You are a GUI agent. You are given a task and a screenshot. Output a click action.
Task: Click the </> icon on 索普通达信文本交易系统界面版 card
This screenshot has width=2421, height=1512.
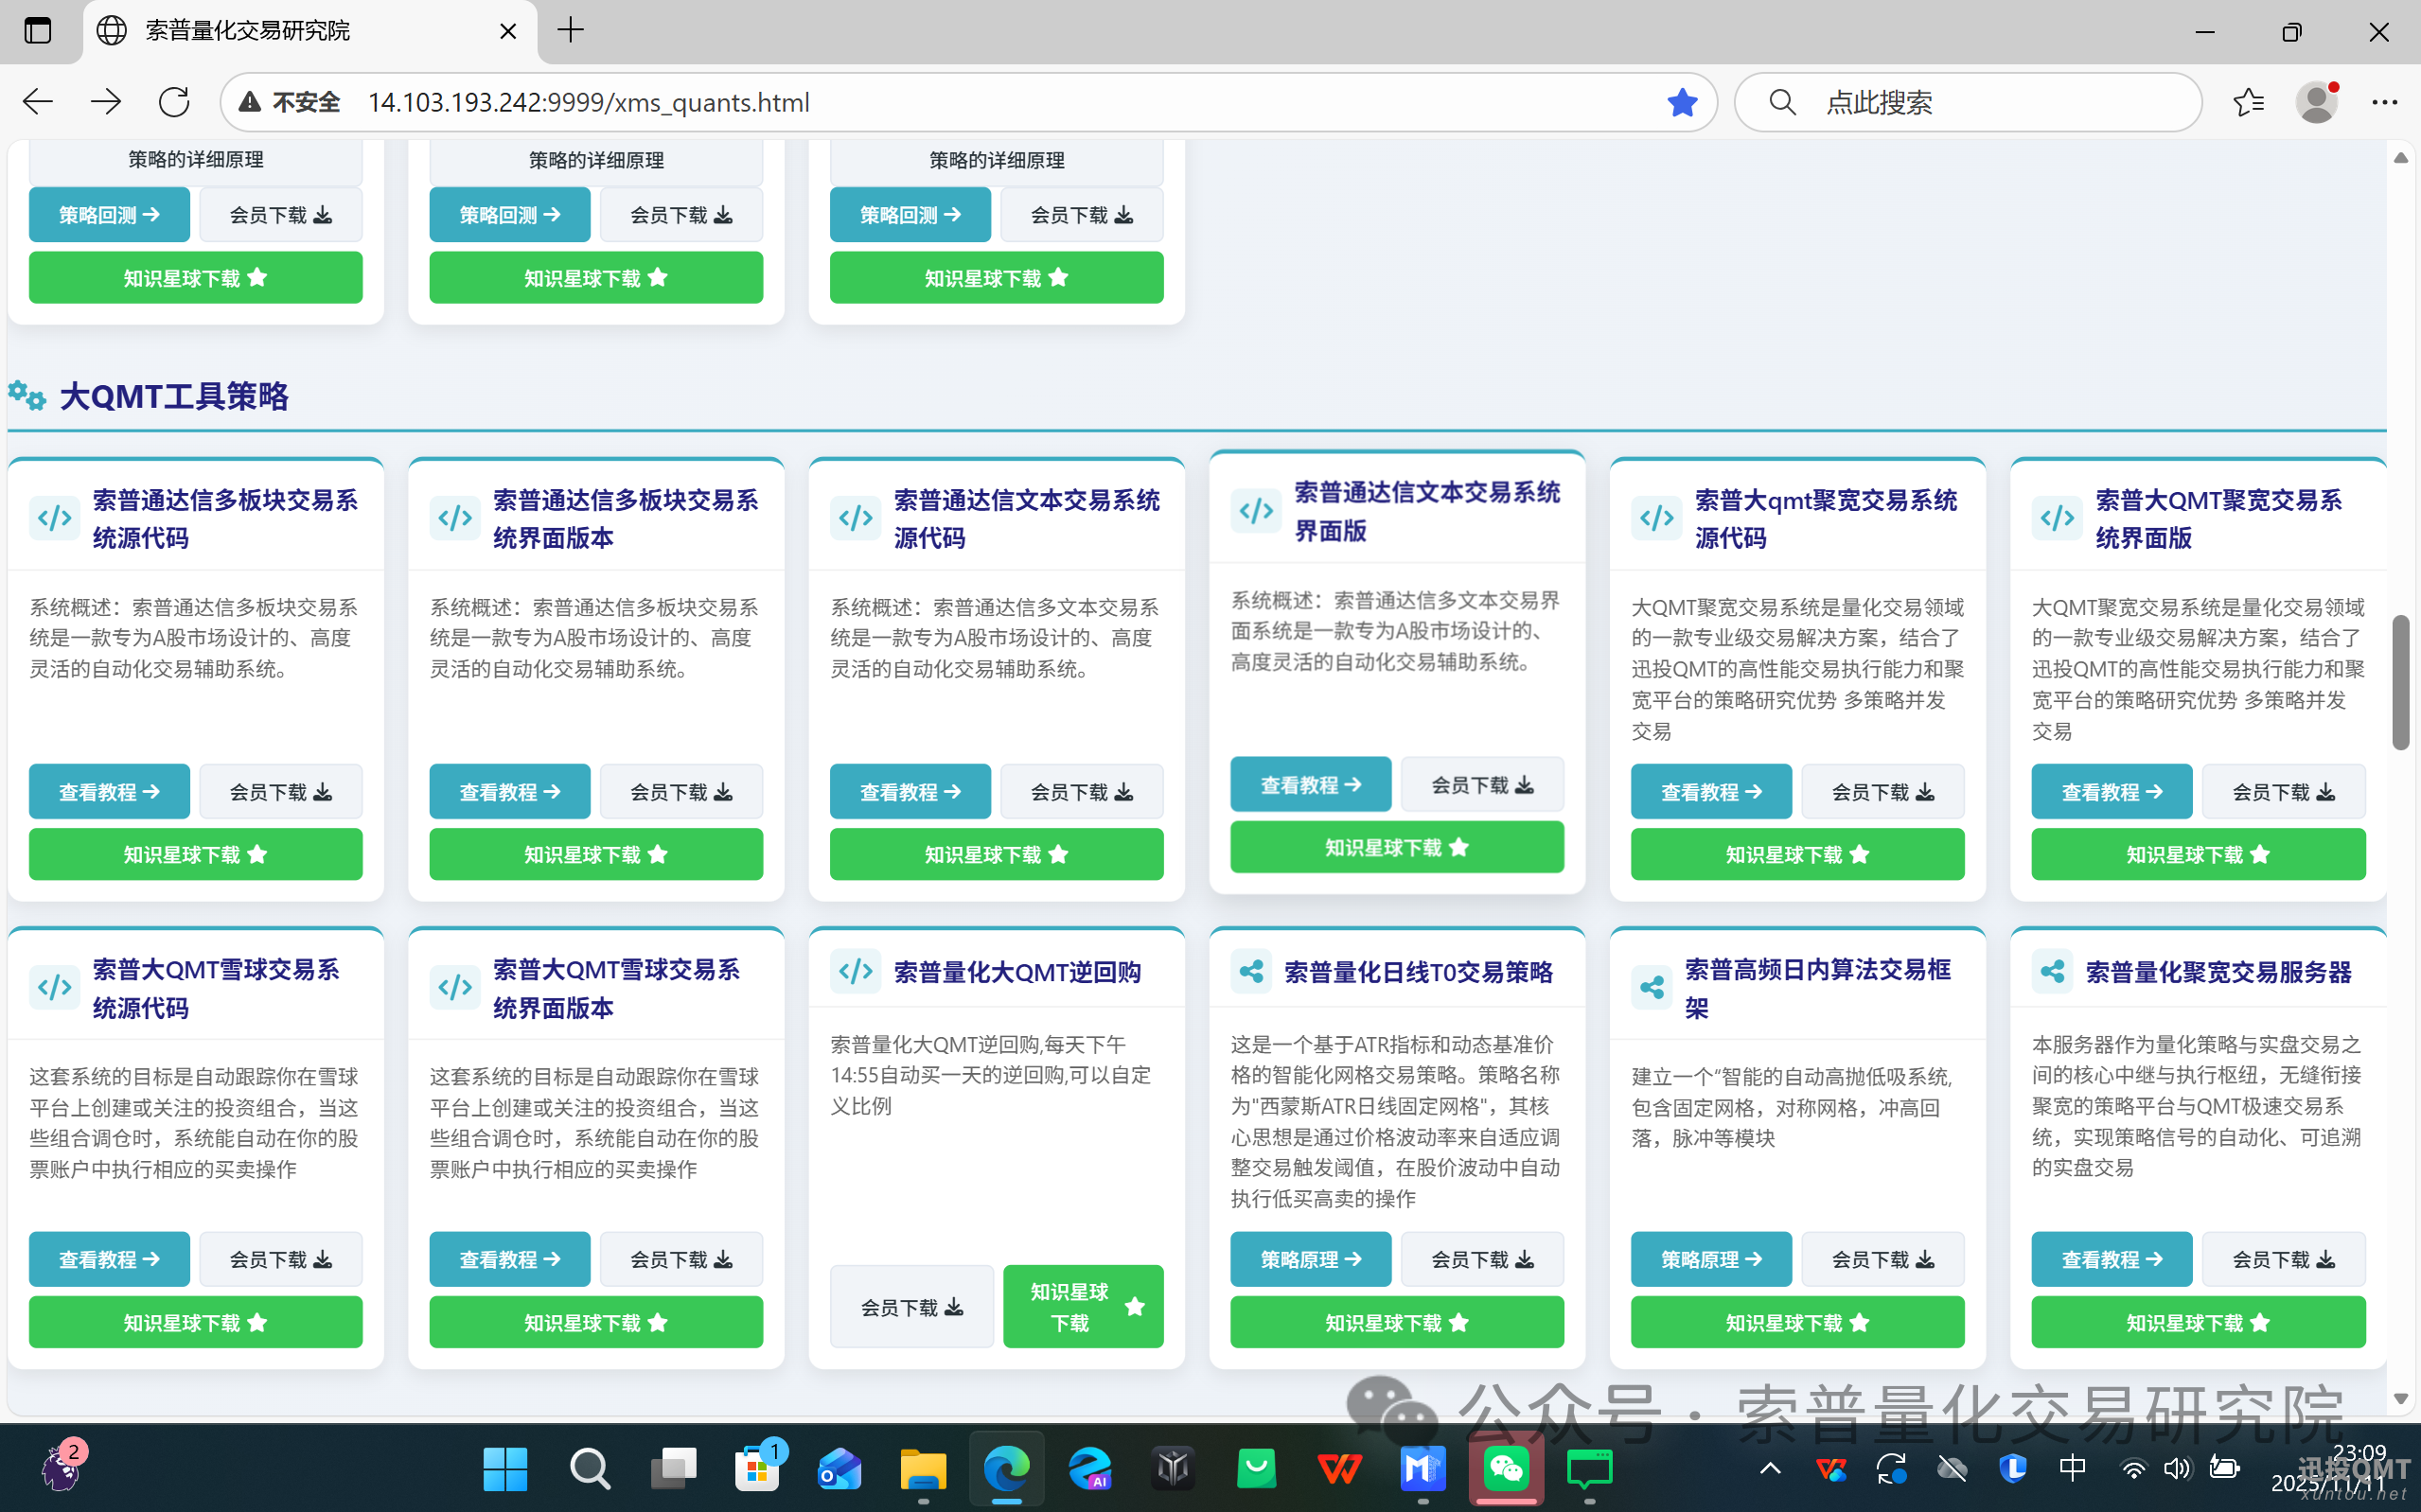tap(1256, 511)
